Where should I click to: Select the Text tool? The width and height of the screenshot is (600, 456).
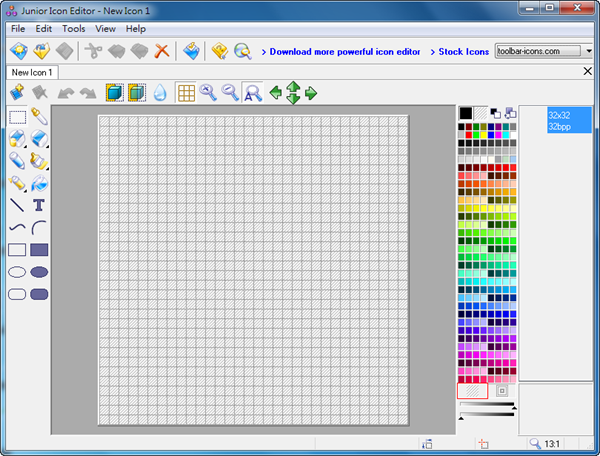coord(40,205)
